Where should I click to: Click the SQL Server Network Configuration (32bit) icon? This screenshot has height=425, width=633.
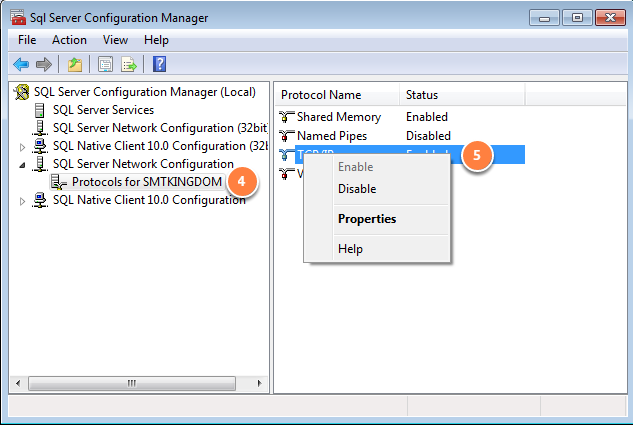click(40, 128)
